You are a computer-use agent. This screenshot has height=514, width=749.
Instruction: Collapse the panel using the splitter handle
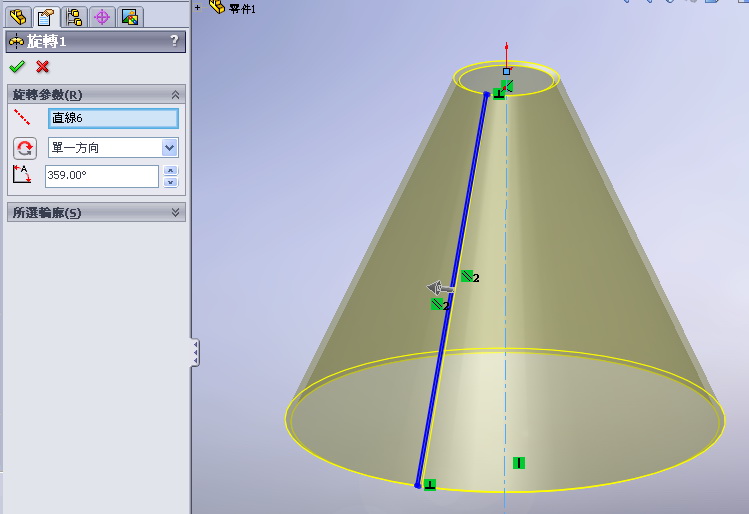tap(195, 353)
